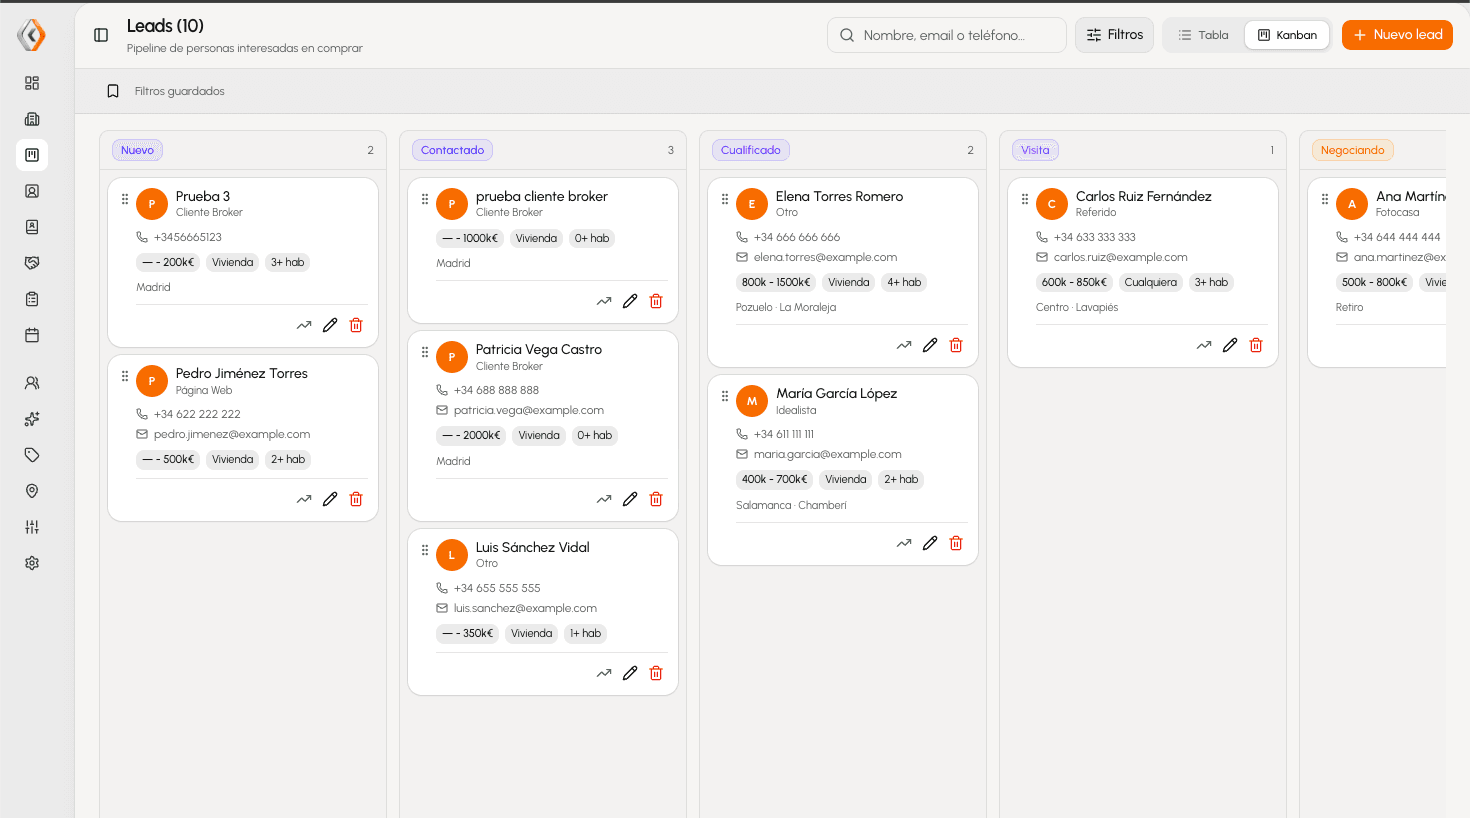Switch to the Tabla view
This screenshot has height=818, width=1470.
click(1203, 35)
